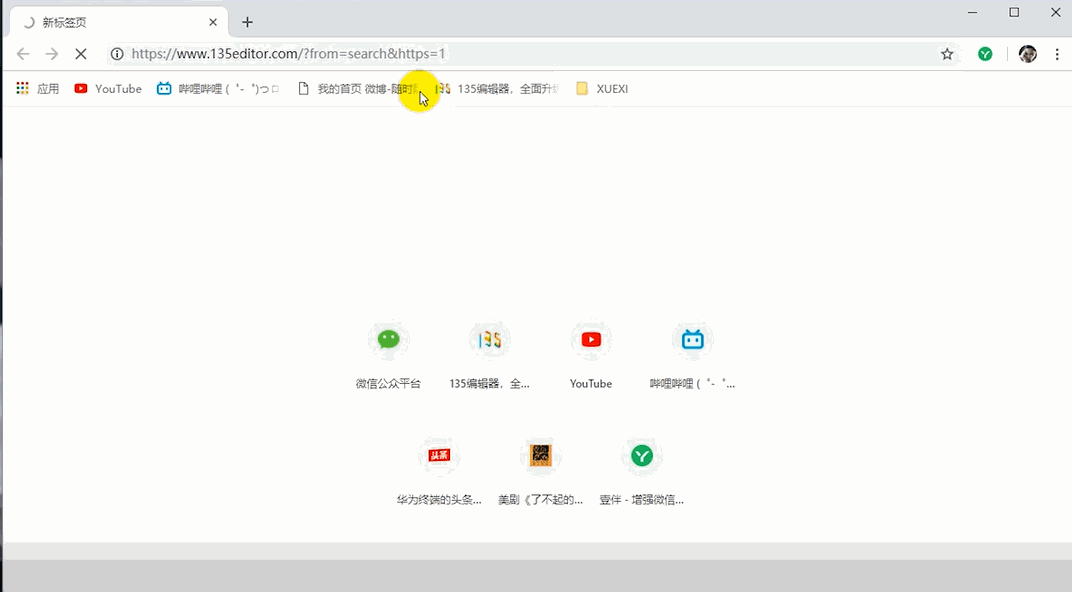
Task: Open 美剧《了不起的 shortcut tile
Action: [x=540, y=472]
